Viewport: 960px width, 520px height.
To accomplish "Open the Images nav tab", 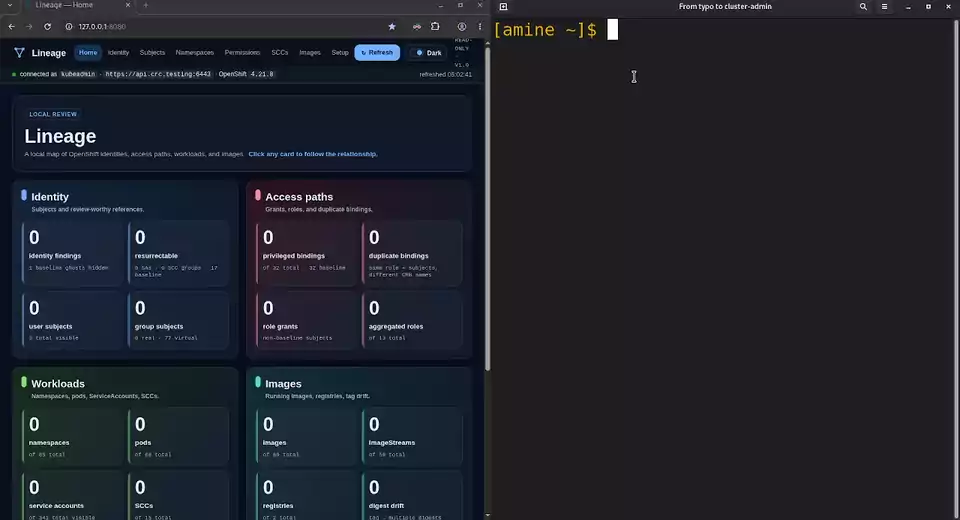I will pyautogui.click(x=310, y=53).
